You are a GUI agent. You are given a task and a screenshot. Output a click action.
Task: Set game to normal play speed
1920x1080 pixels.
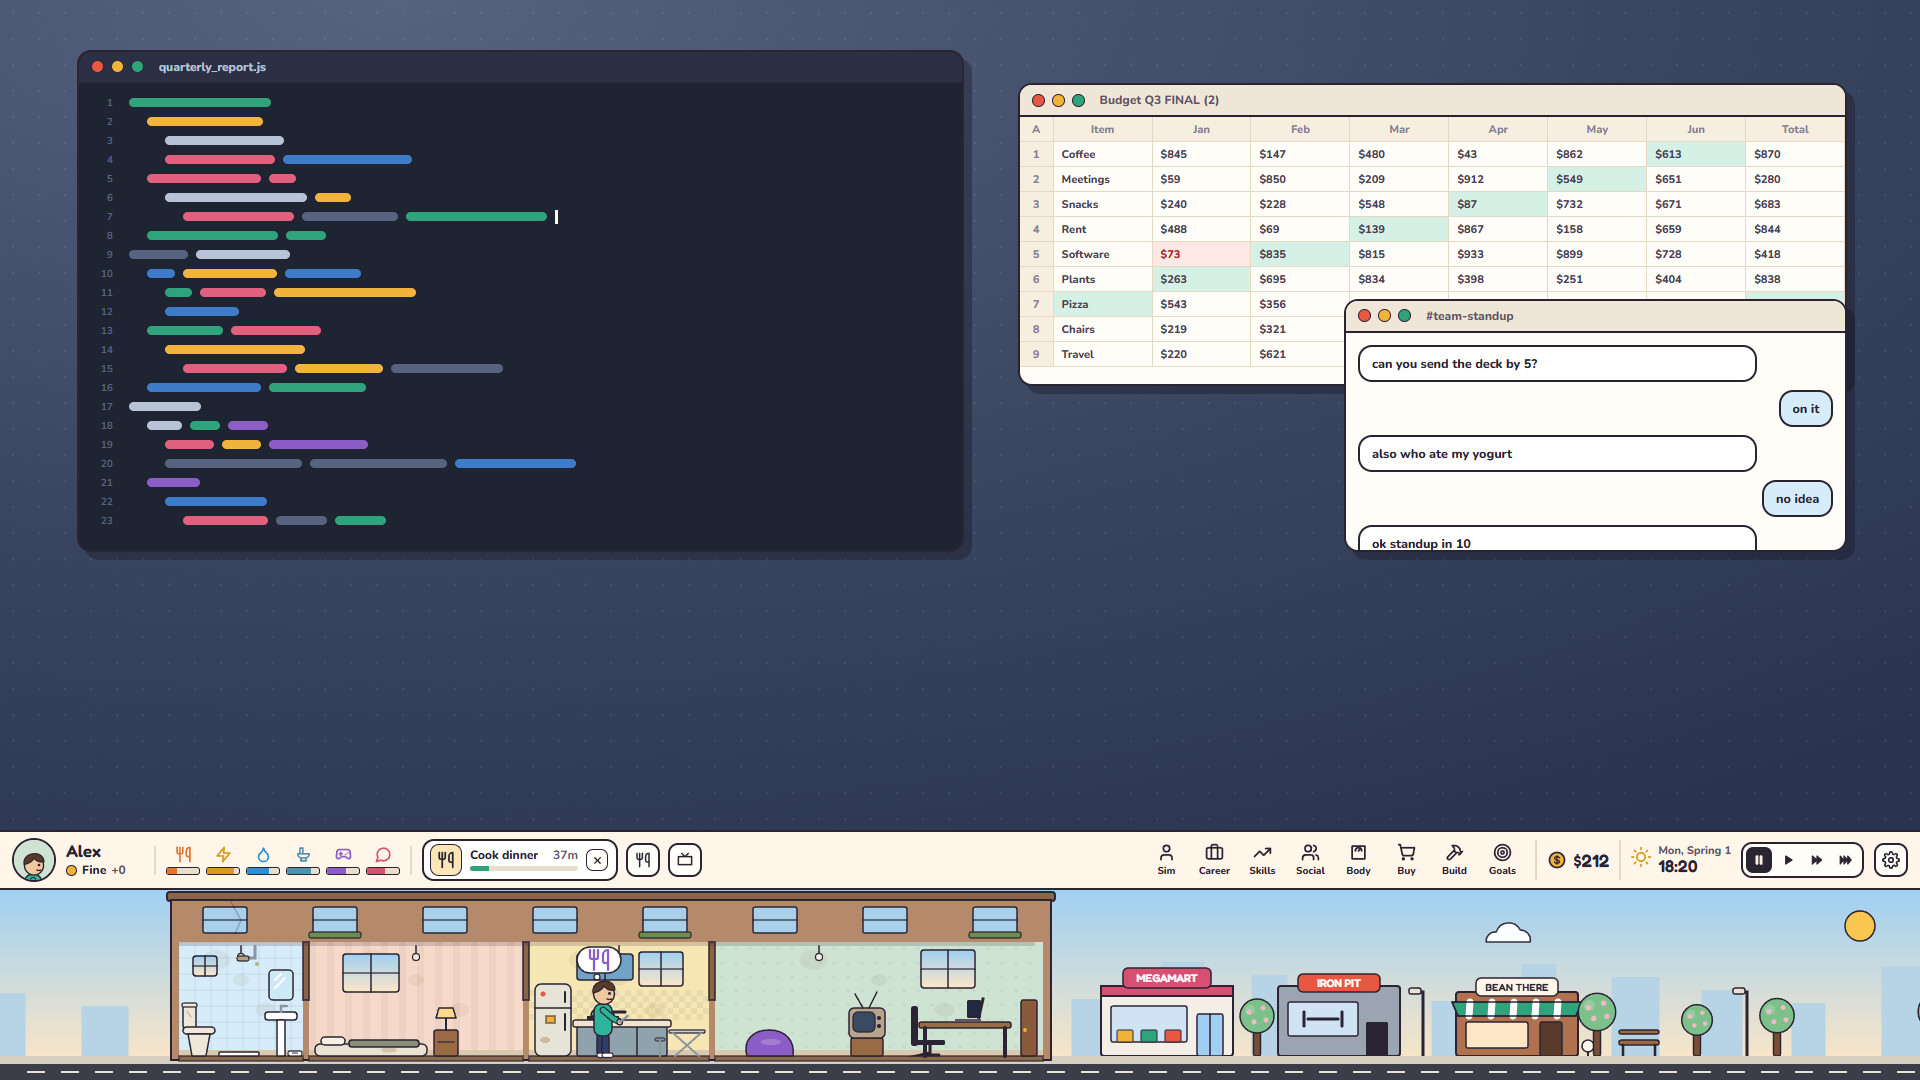click(1788, 860)
